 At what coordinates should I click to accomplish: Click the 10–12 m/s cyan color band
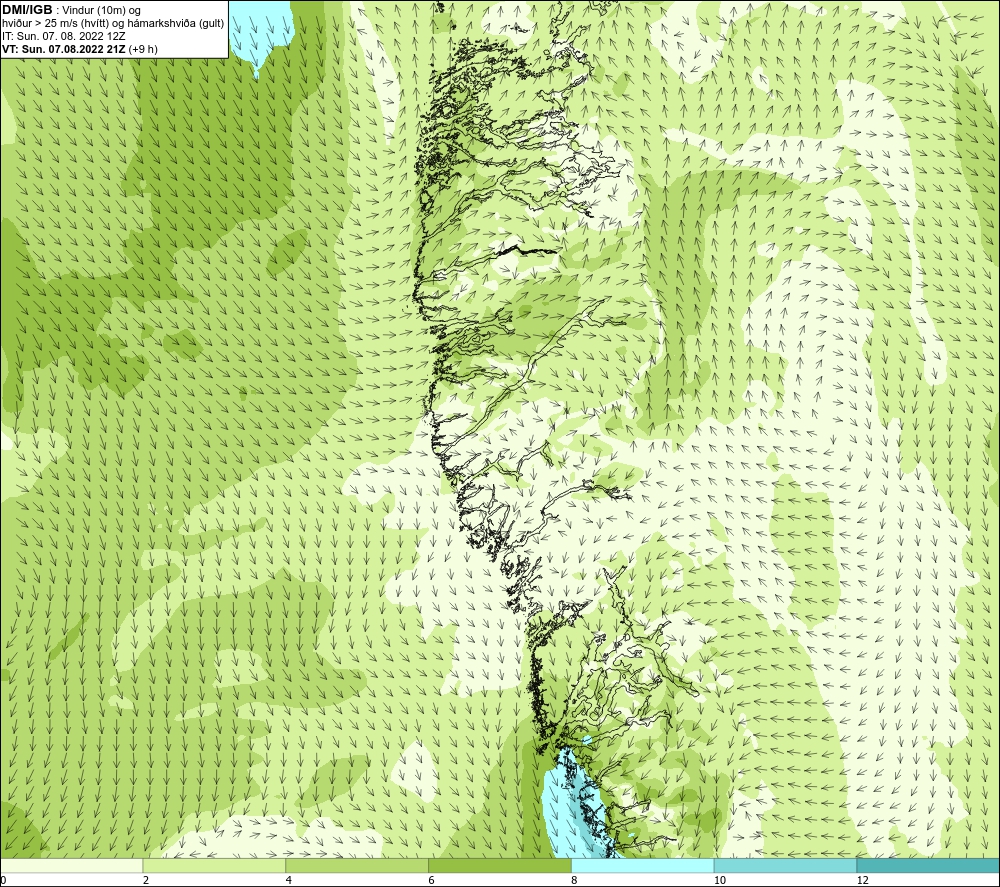[x=785, y=865]
